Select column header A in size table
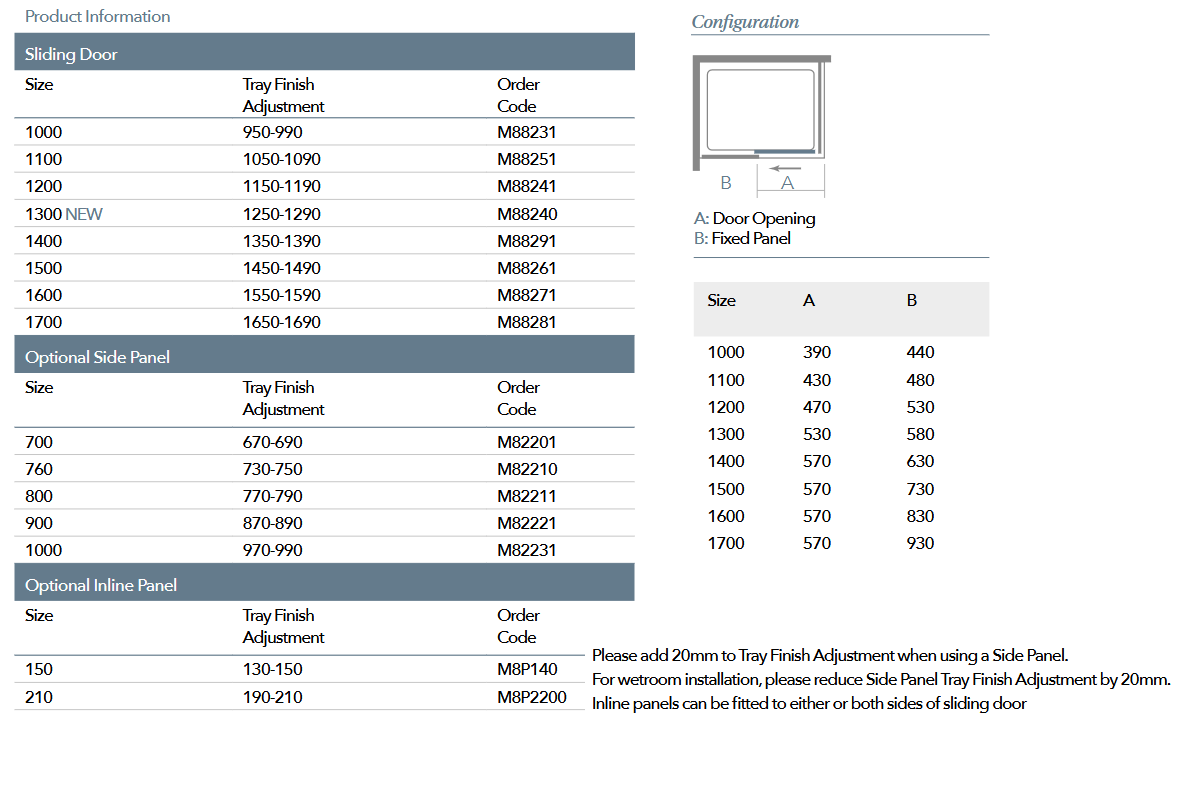The width and height of the screenshot is (1183, 786). tap(808, 299)
